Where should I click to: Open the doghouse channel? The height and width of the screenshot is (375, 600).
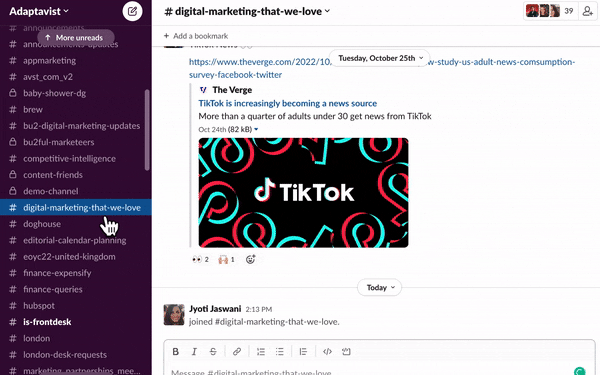click(76, 224)
